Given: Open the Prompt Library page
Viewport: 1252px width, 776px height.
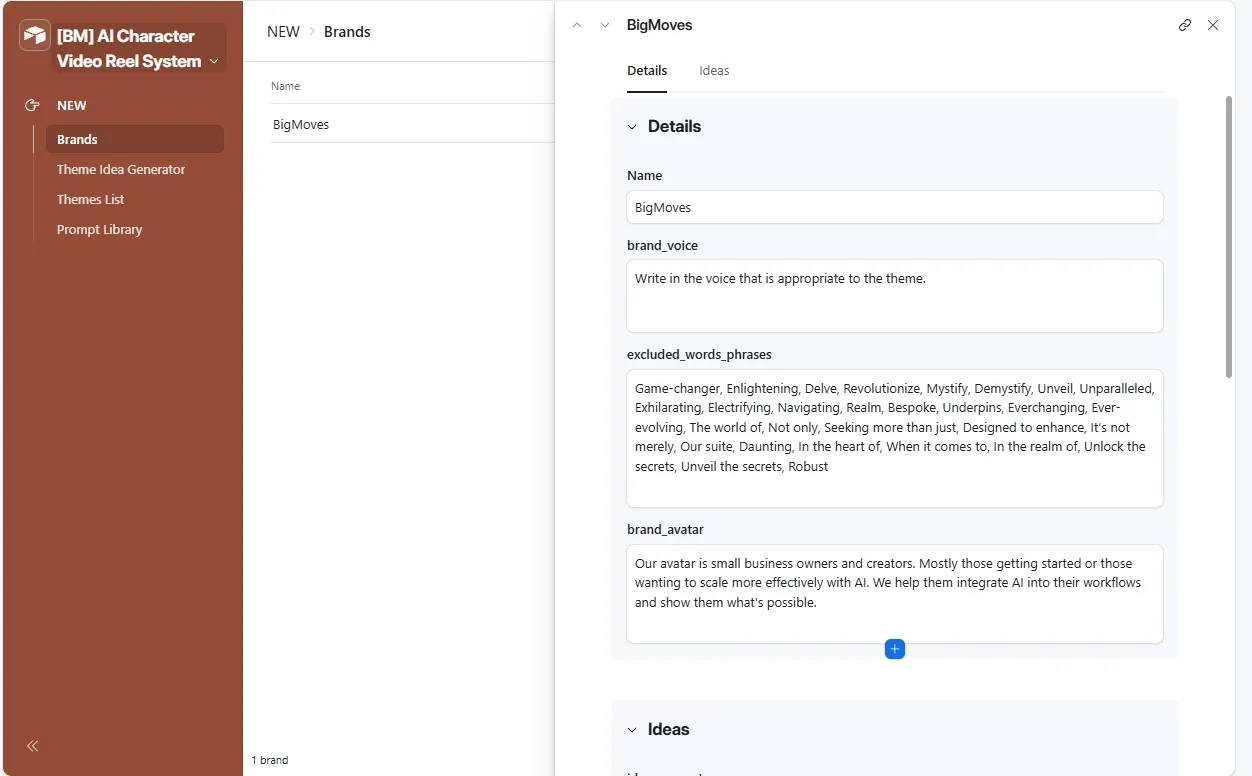Looking at the screenshot, I should pos(100,229).
